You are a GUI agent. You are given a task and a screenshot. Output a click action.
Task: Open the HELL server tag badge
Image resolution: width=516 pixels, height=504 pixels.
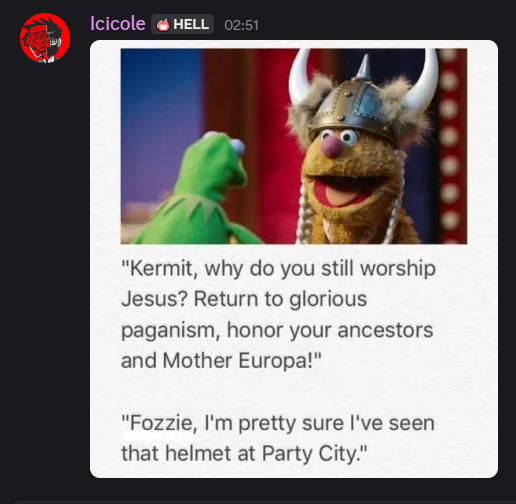click(x=182, y=24)
